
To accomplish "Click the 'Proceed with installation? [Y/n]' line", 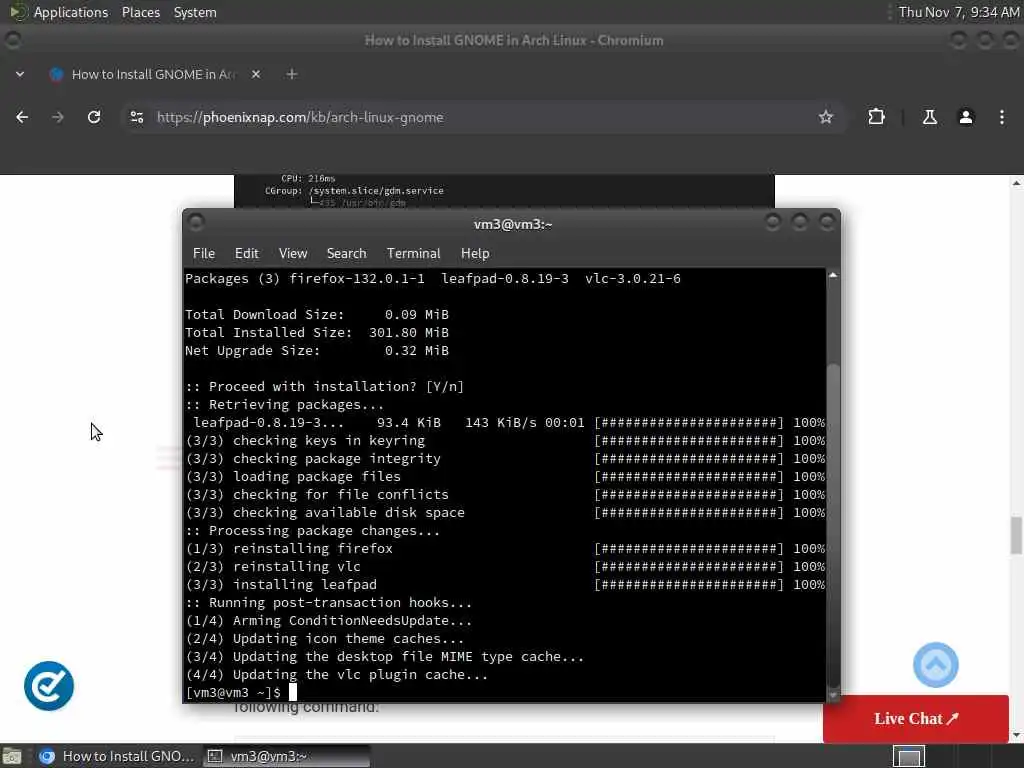I will pos(325,386).
